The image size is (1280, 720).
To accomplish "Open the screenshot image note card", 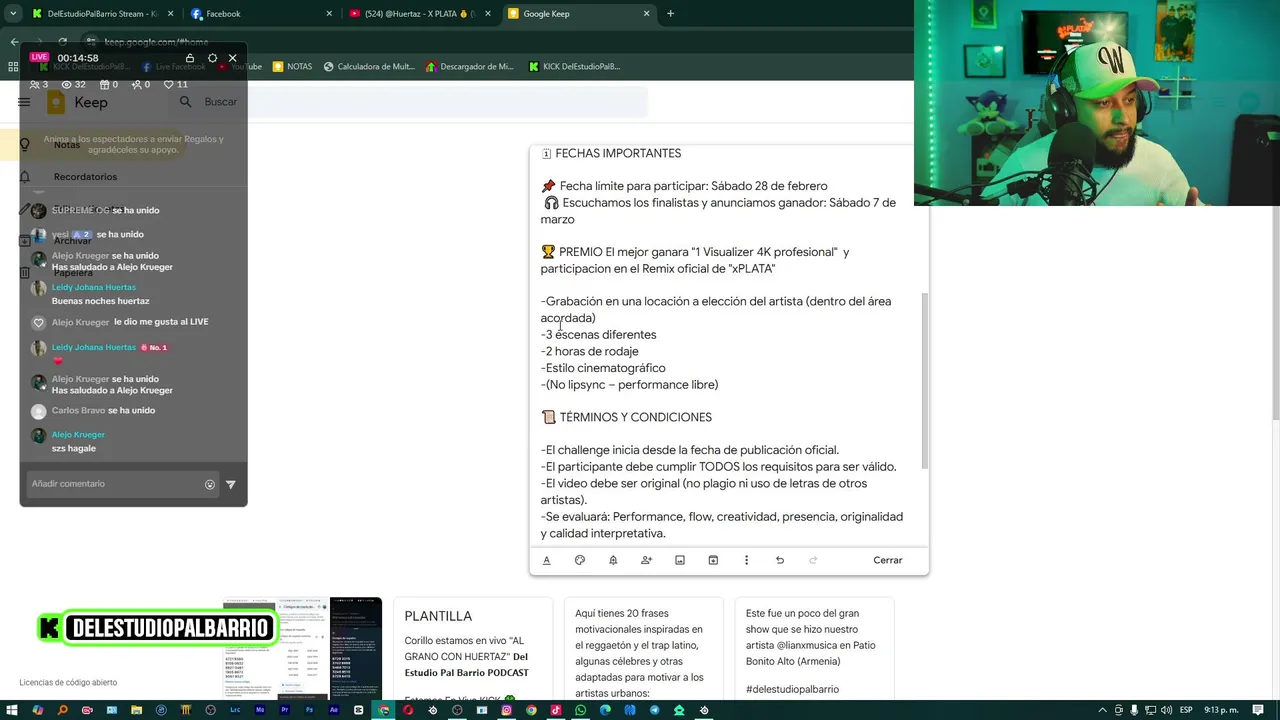I will (x=302, y=648).
